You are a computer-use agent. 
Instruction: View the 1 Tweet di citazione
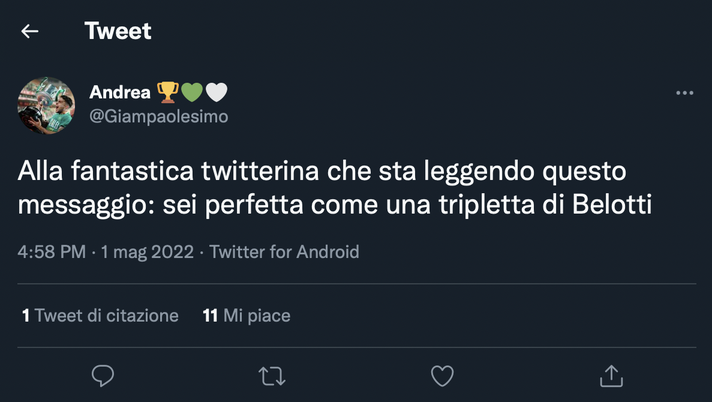[x=100, y=315]
